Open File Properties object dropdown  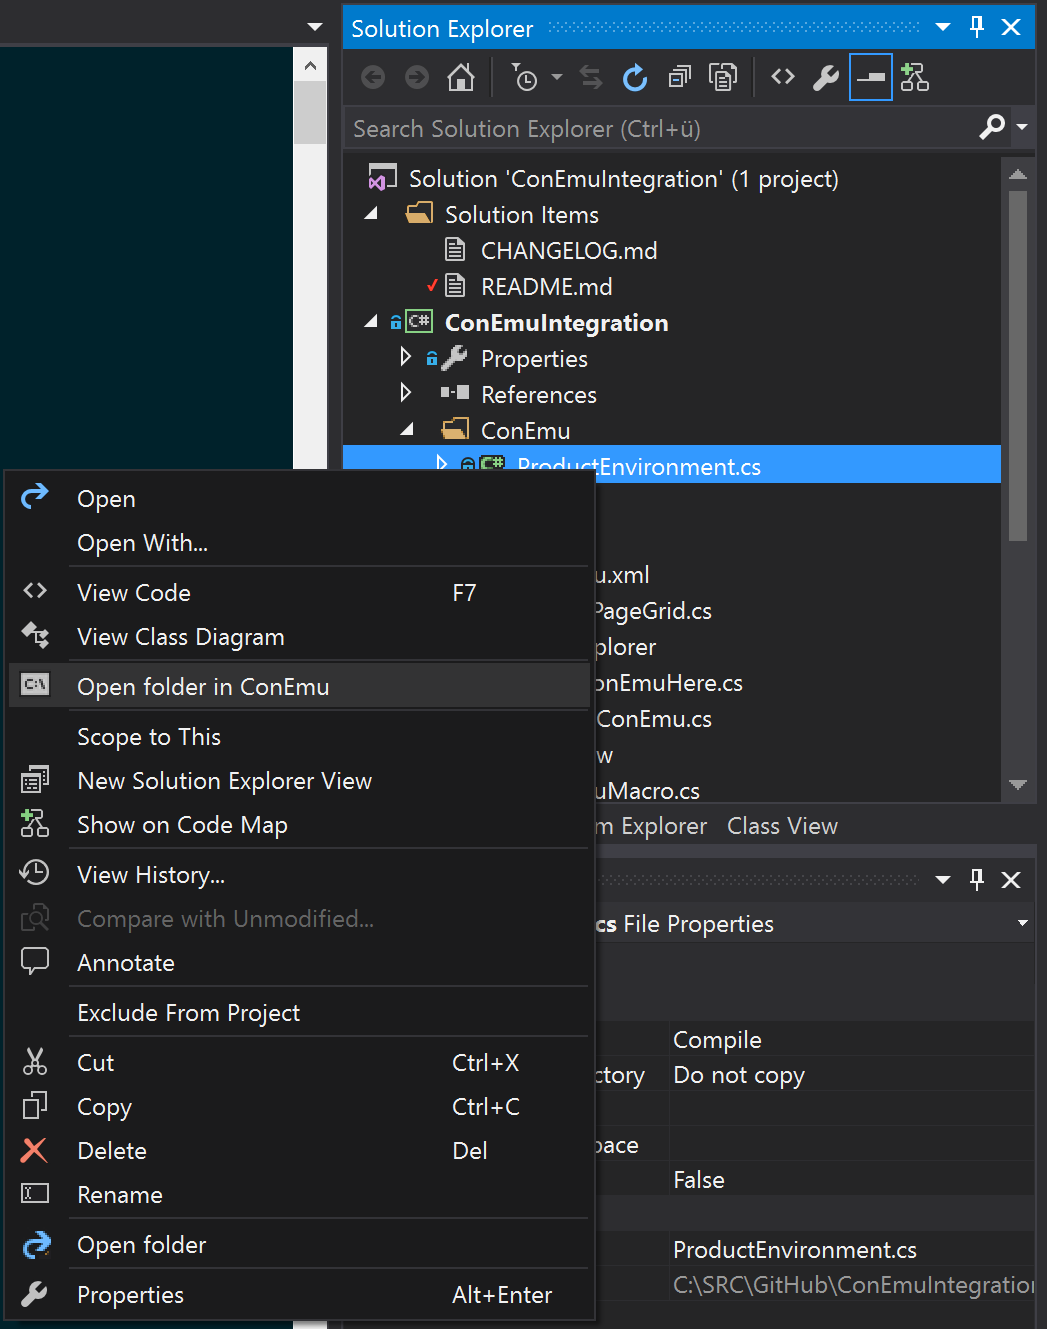[1022, 923]
